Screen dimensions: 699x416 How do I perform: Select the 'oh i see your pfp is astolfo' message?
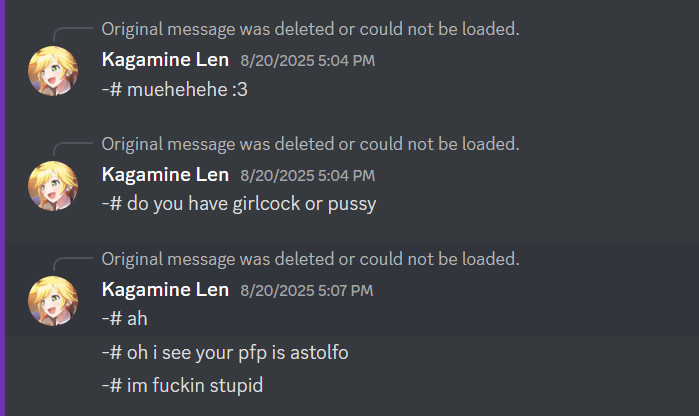[225, 353]
